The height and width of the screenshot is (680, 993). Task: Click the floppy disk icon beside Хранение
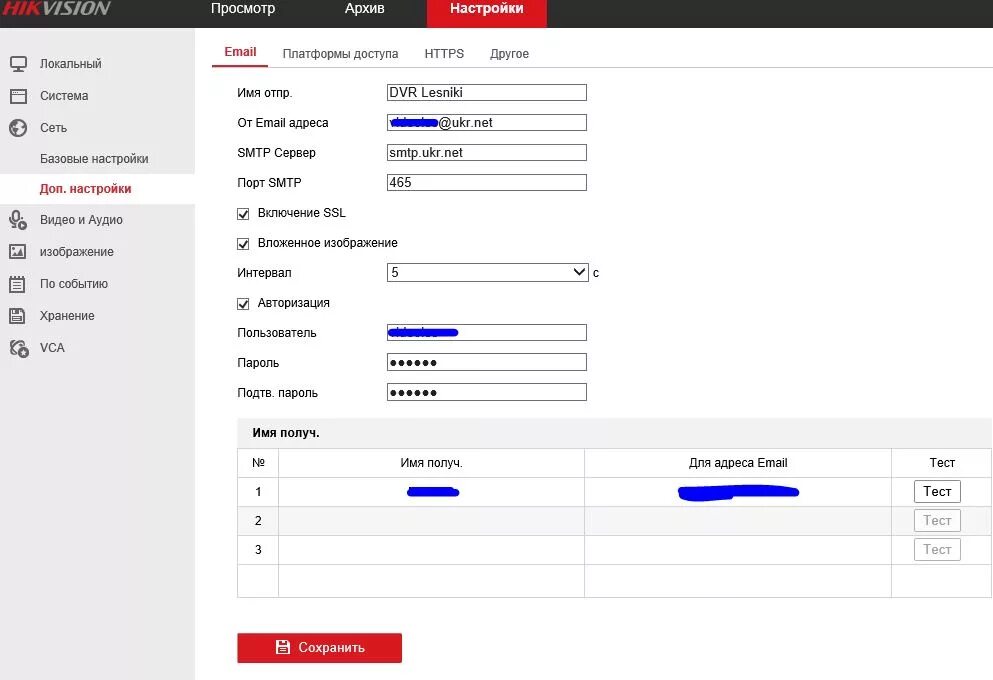pyautogui.click(x=18, y=315)
